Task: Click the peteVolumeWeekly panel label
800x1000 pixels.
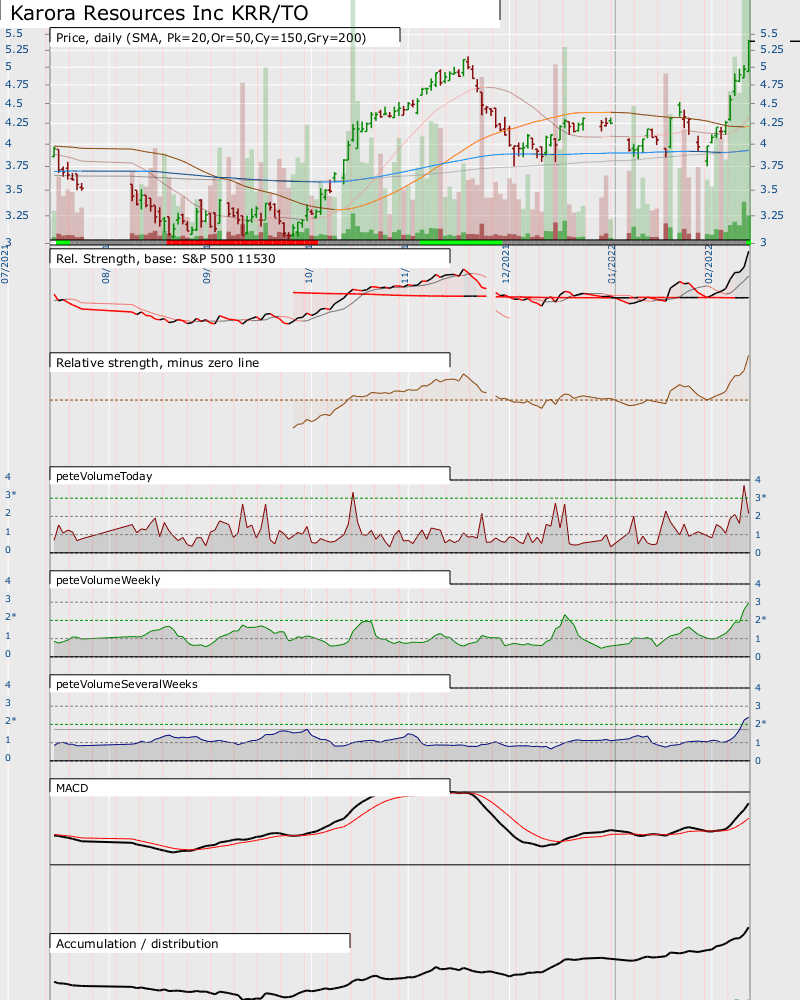Action: click(108, 580)
